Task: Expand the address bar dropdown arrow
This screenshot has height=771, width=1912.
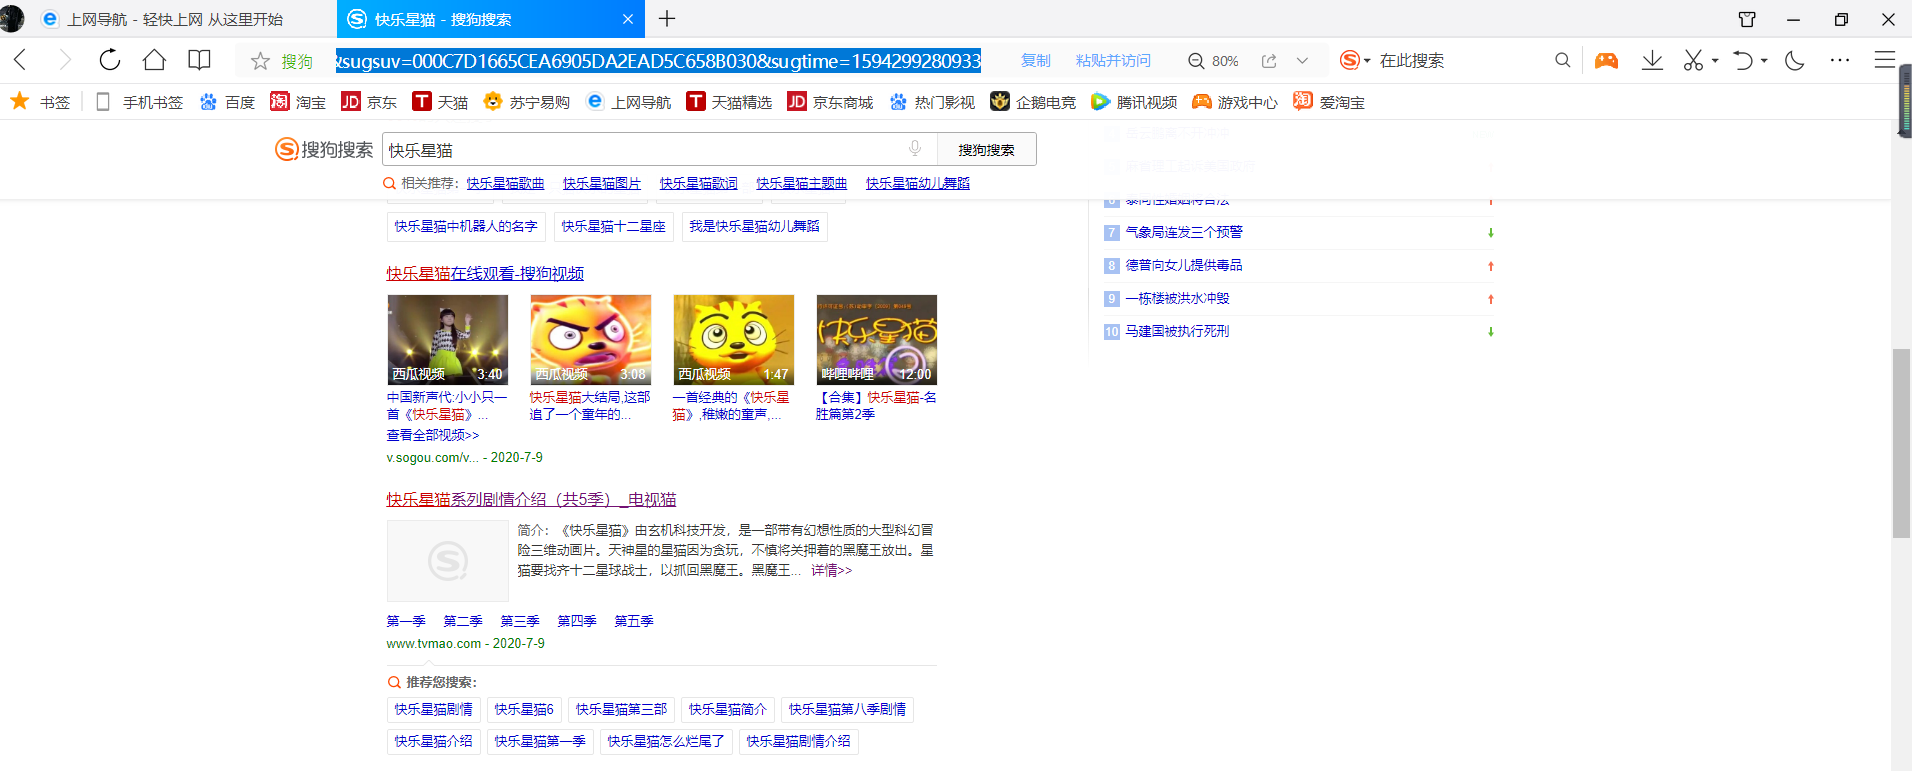Action: point(1302,61)
